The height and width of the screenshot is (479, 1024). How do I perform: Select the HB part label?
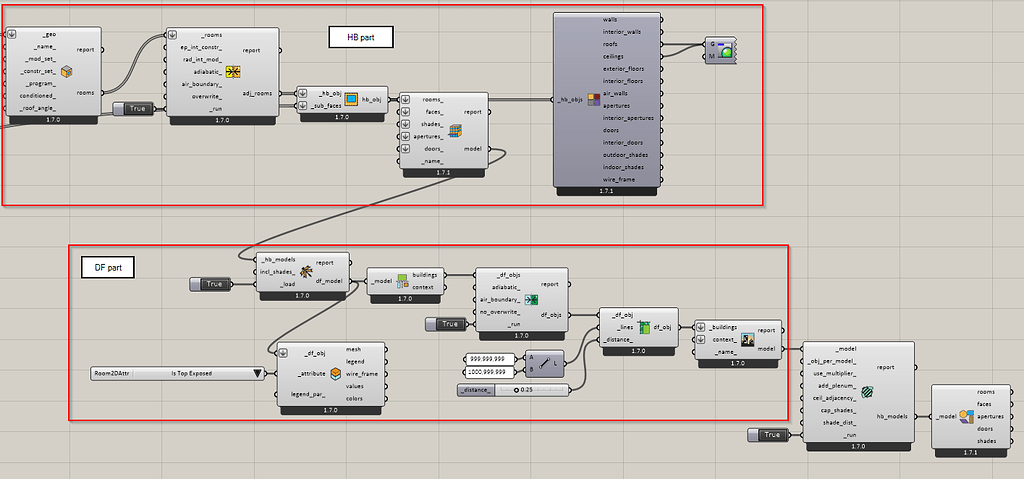(360, 38)
